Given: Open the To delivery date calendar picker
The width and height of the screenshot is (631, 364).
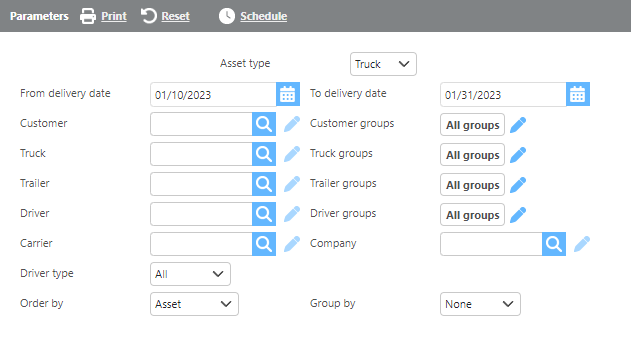Looking at the screenshot, I should (577, 95).
